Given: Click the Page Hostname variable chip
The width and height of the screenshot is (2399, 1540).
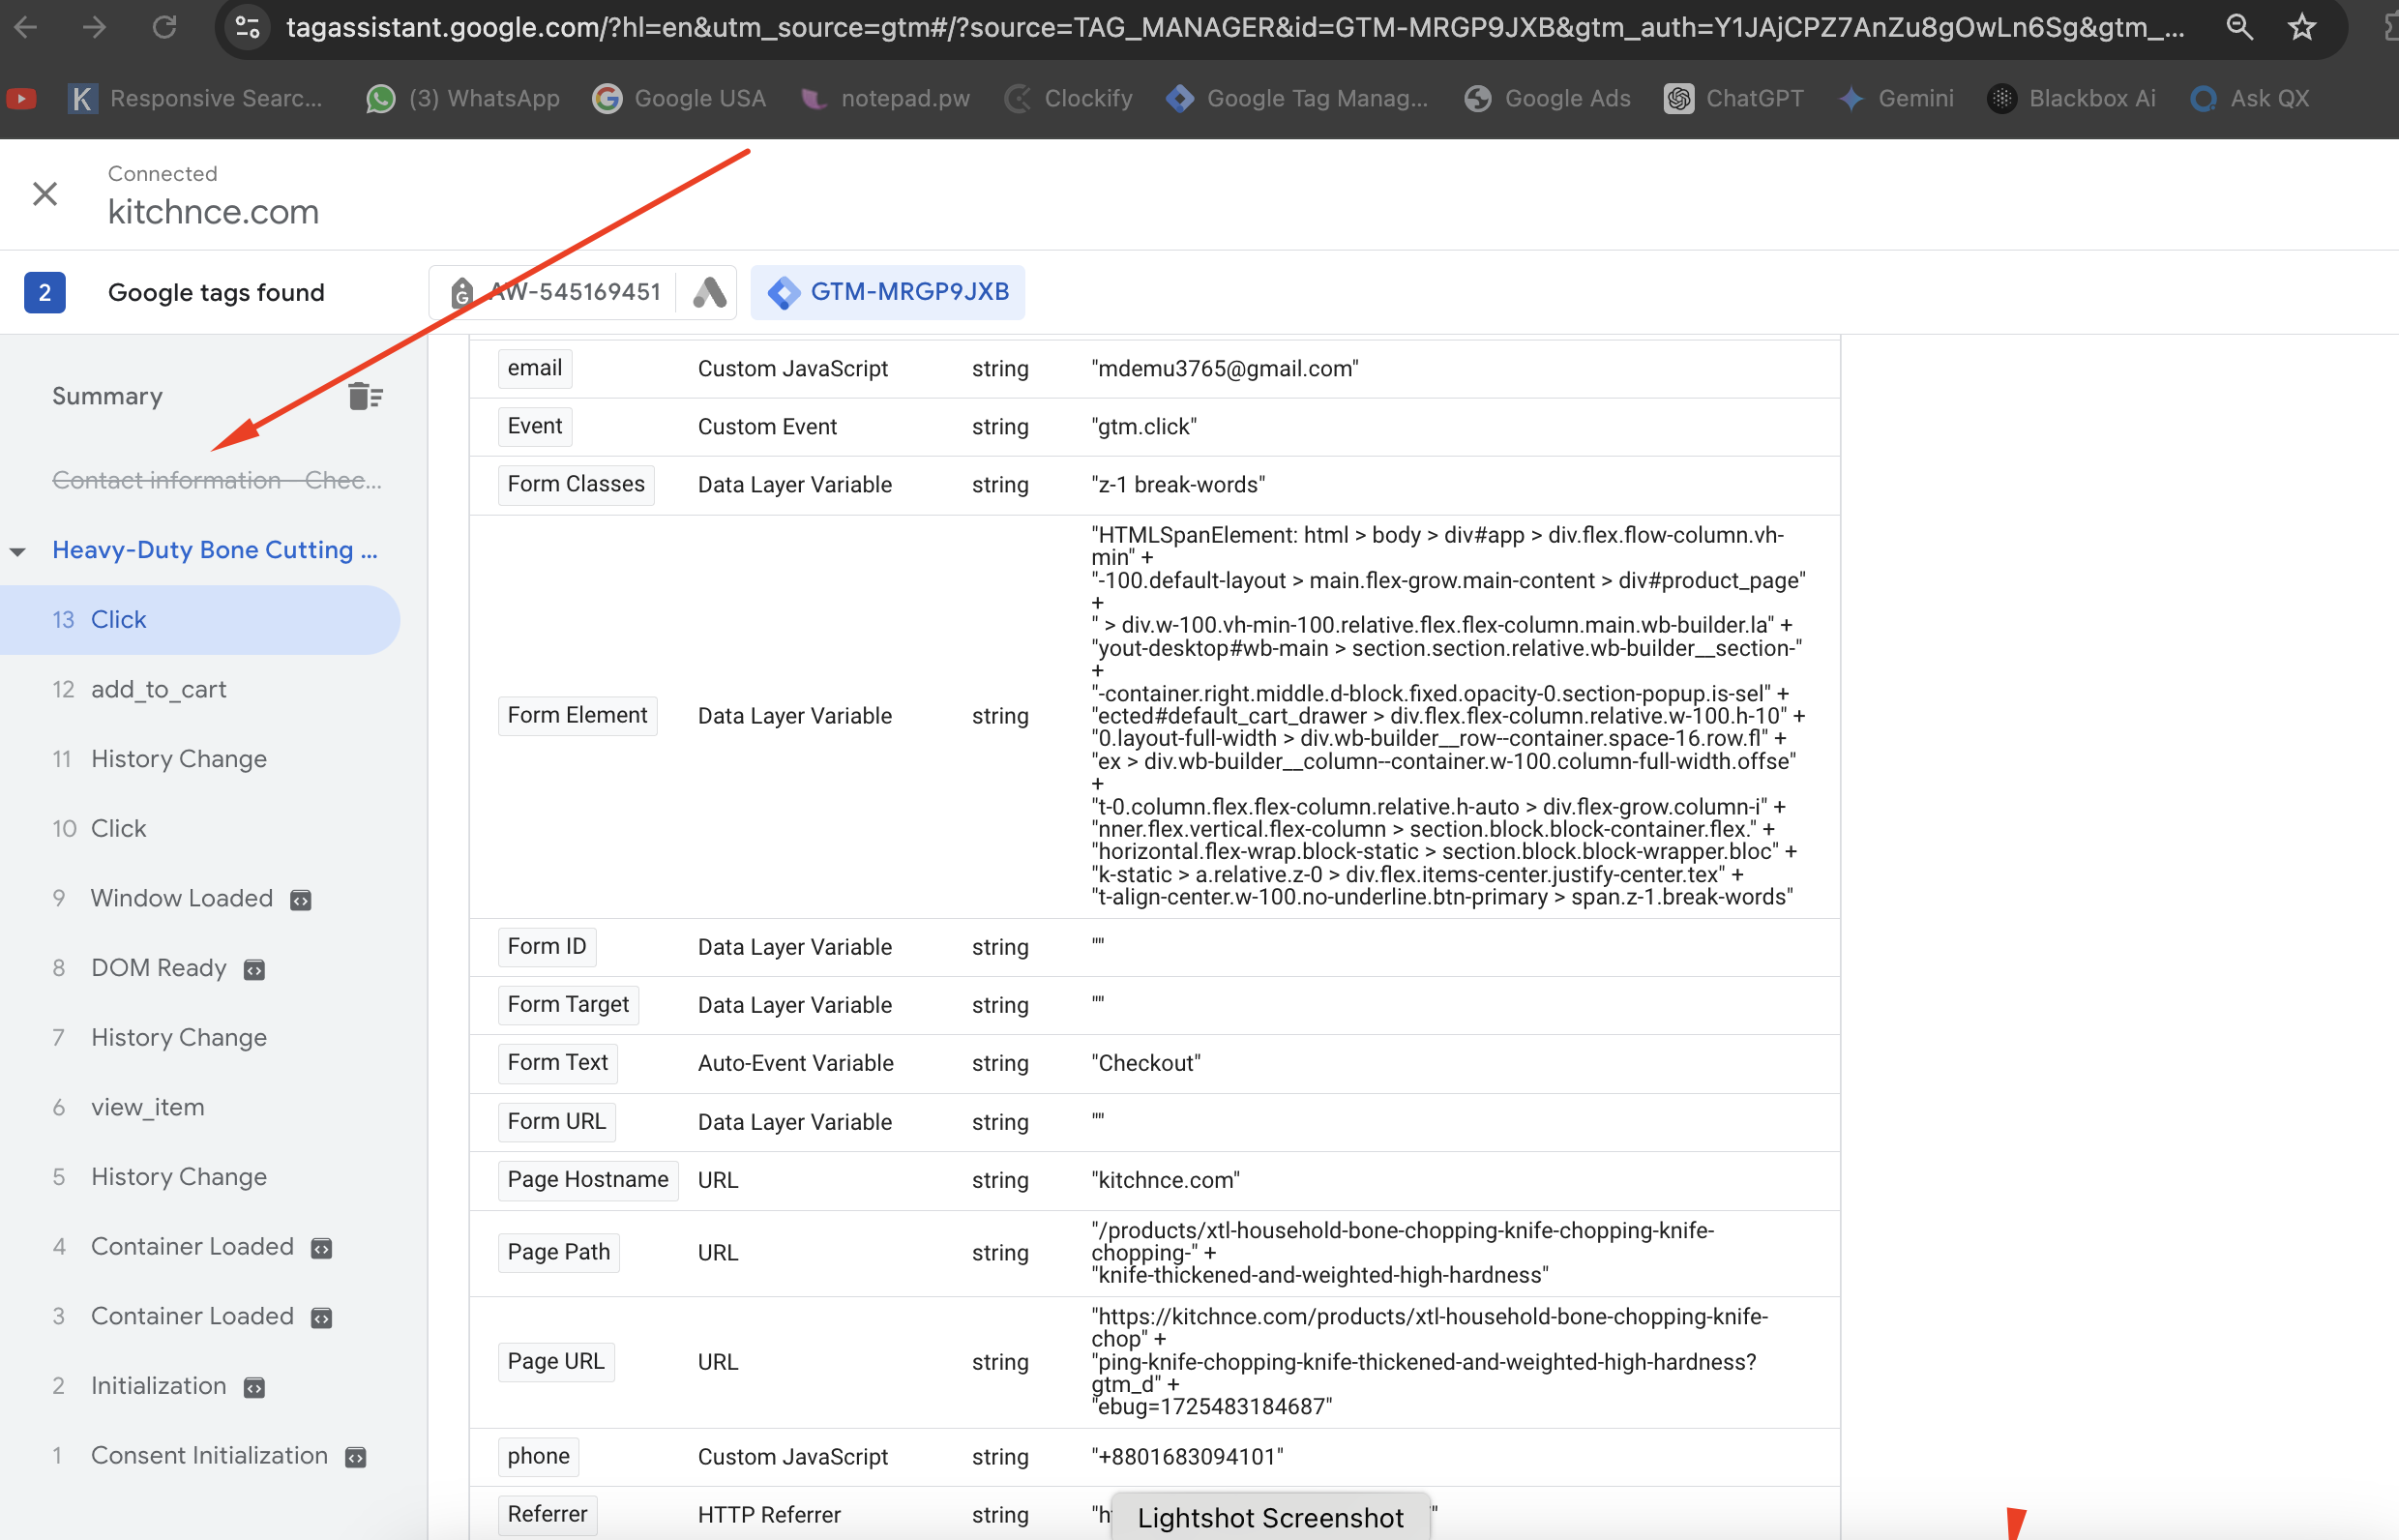Looking at the screenshot, I should (x=588, y=1180).
